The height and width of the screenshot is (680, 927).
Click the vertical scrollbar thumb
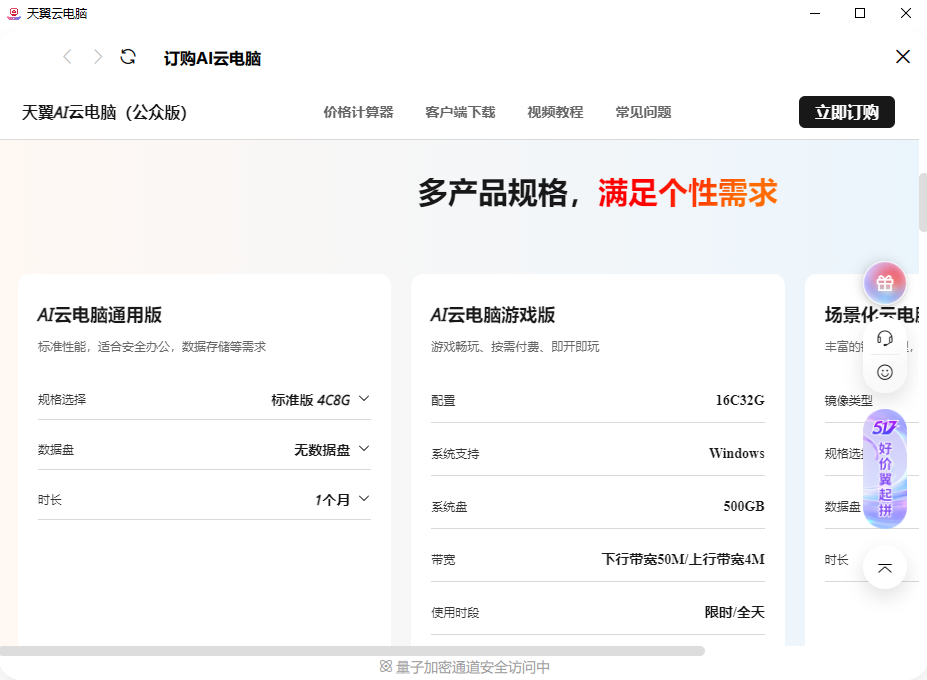tap(922, 202)
